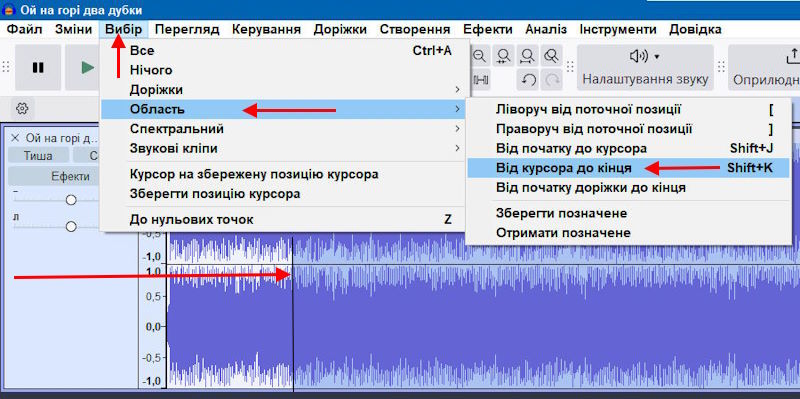Pause playback with the Pause button

tap(38, 67)
